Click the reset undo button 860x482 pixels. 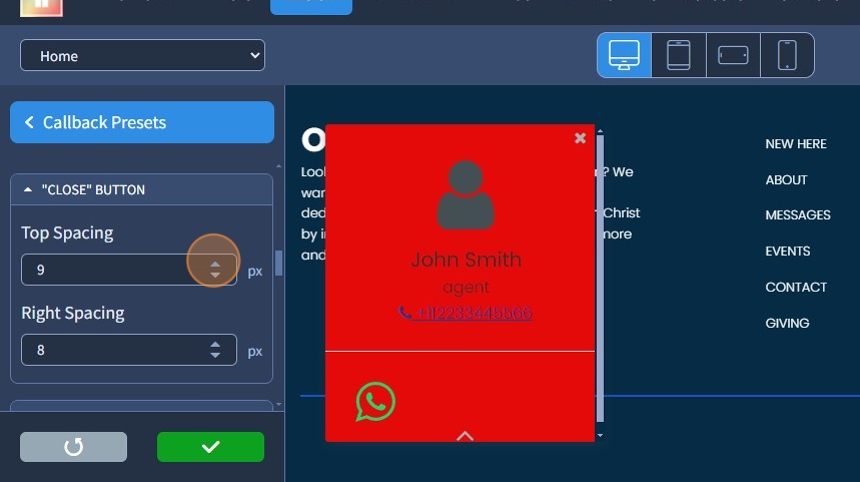coord(73,447)
